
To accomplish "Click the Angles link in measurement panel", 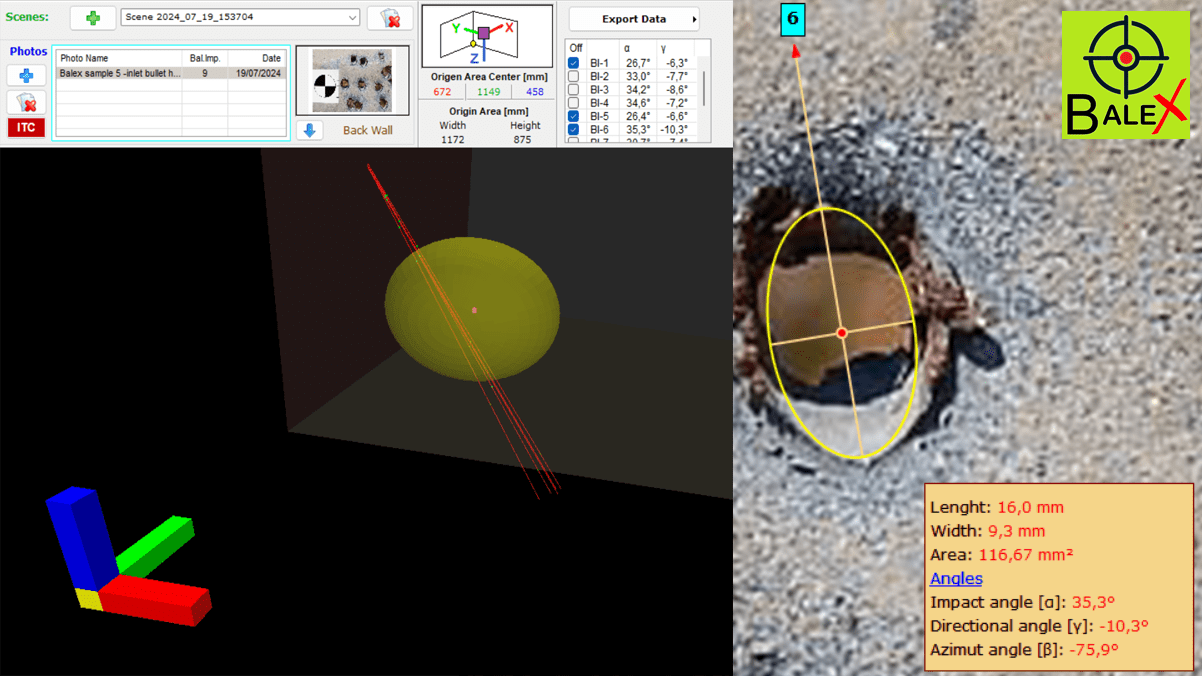I will [x=956, y=578].
